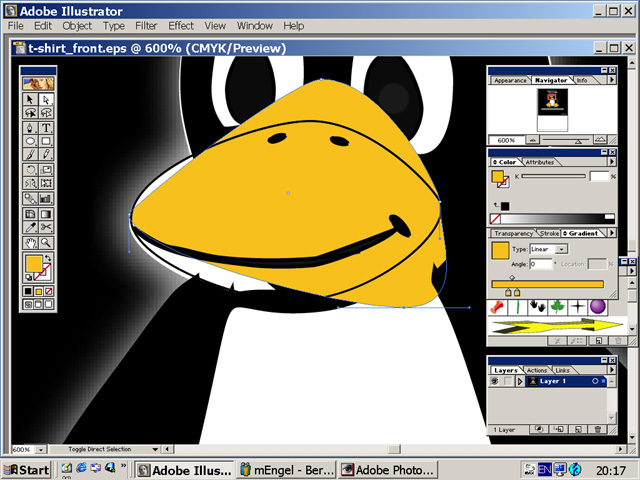Viewport: 640px width, 480px height.
Task: Click Color panel K slider
Action: [553, 176]
